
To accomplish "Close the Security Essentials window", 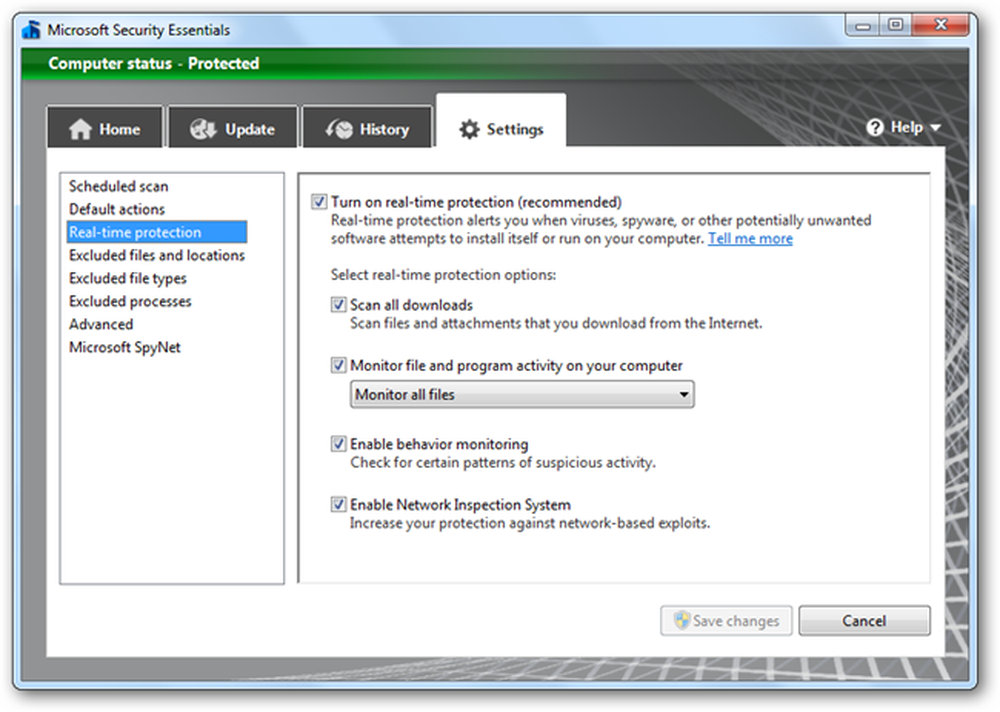I will (941, 26).
